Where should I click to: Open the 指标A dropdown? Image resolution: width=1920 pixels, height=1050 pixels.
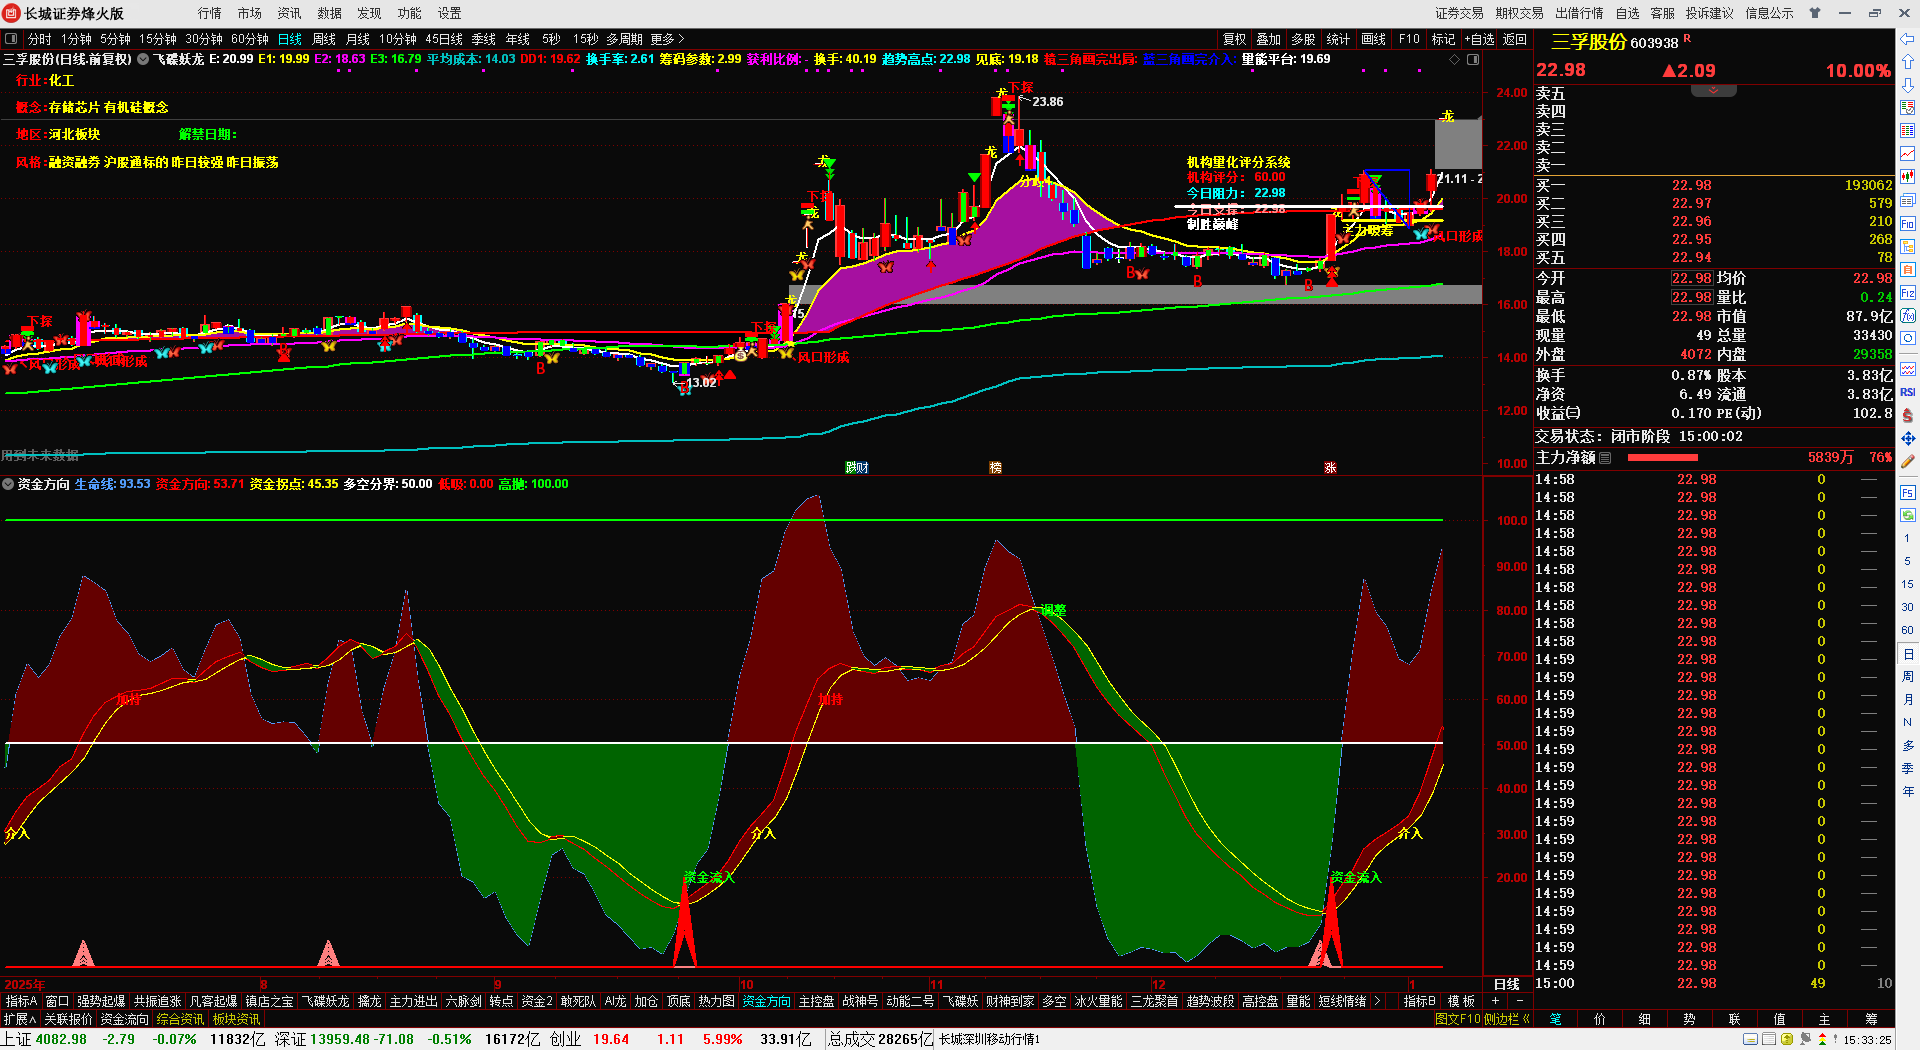21,1001
